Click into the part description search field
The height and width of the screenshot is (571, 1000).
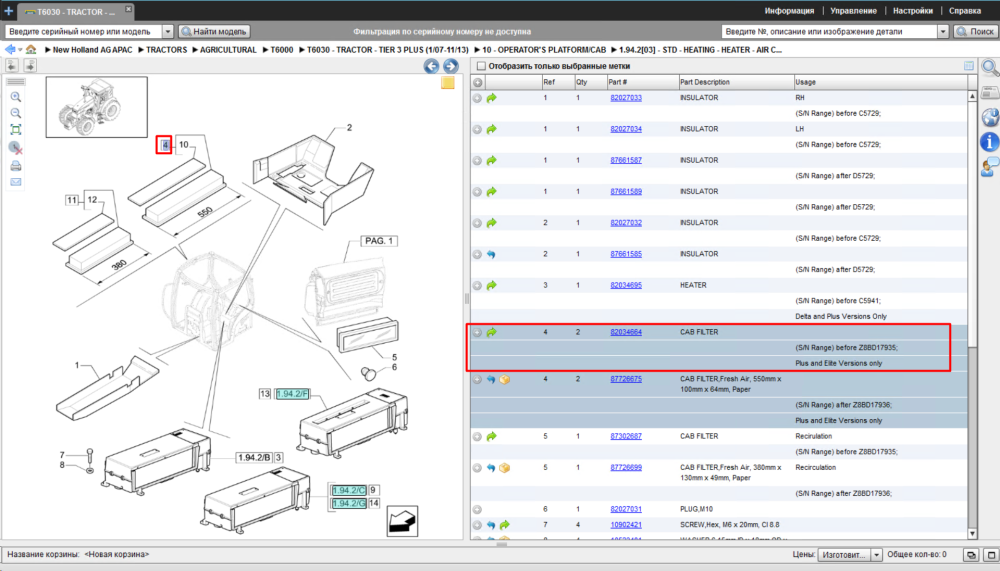click(830, 31)
